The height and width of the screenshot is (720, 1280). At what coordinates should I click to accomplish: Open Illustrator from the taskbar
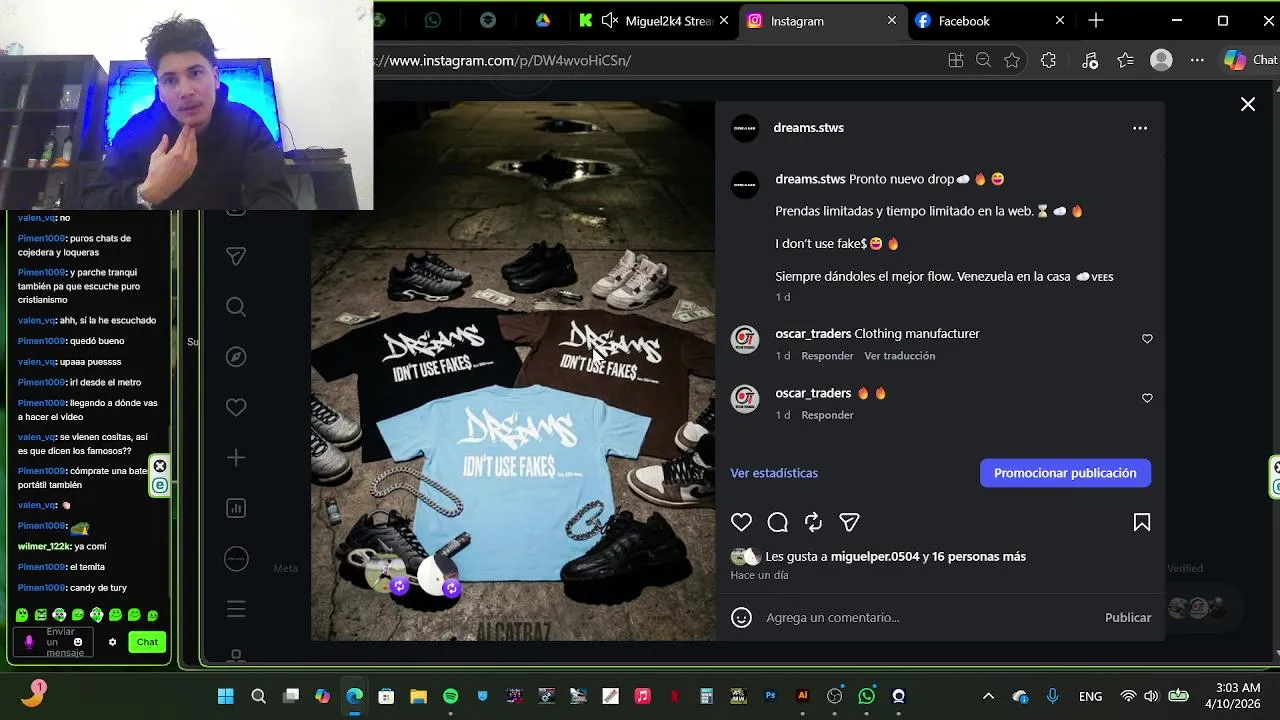click(x=802, y=696)
